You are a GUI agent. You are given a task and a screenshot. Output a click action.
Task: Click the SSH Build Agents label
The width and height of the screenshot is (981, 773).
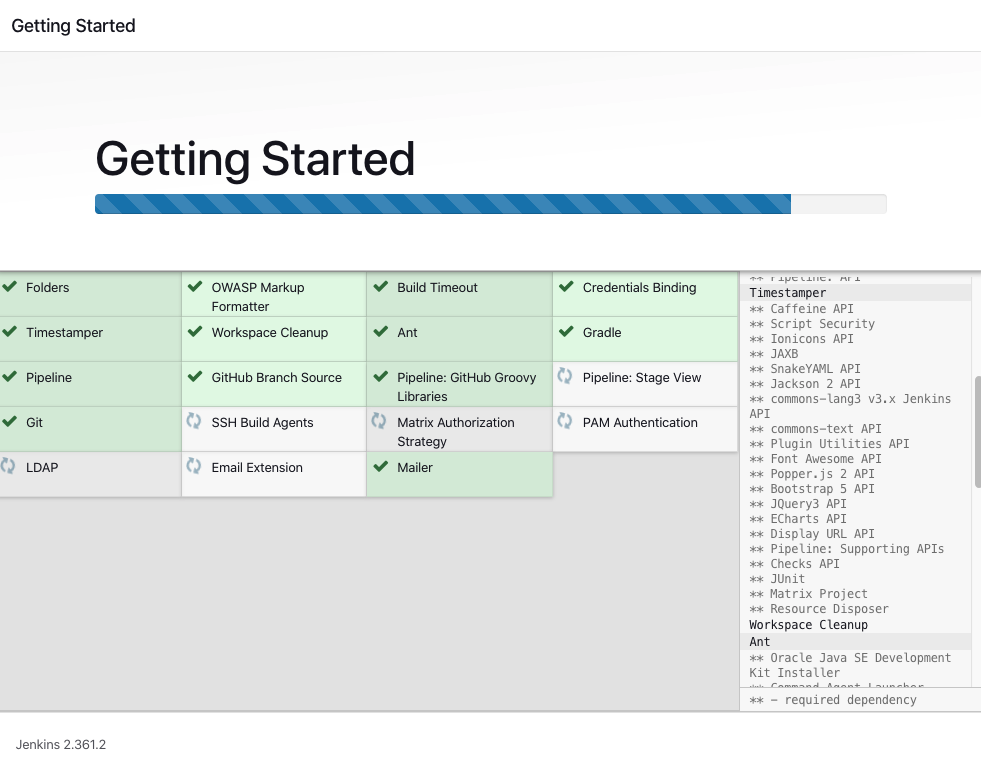[x=262, y=423]
